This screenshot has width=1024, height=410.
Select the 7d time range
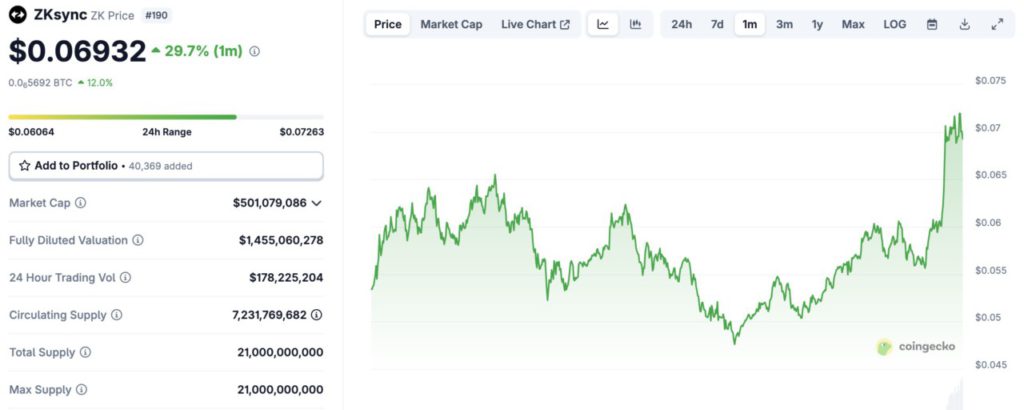pos(717,24)
